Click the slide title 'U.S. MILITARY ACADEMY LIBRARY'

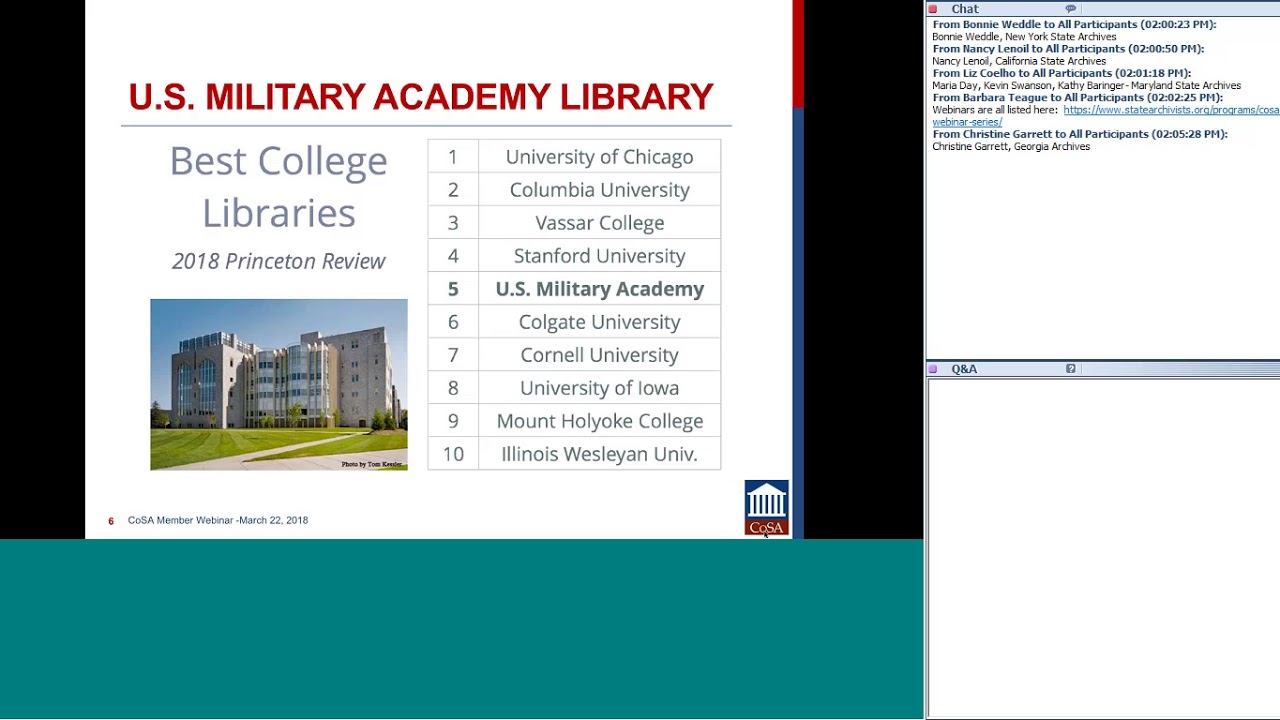click(421, 97)
